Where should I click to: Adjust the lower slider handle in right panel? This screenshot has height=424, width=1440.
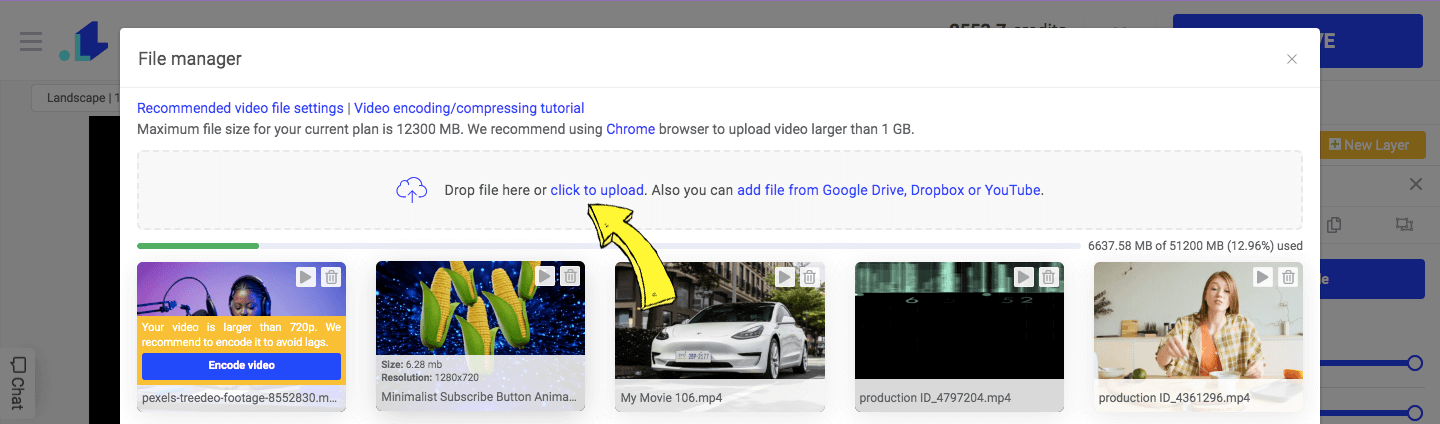pyautogui.click(x=1415, y=412)
